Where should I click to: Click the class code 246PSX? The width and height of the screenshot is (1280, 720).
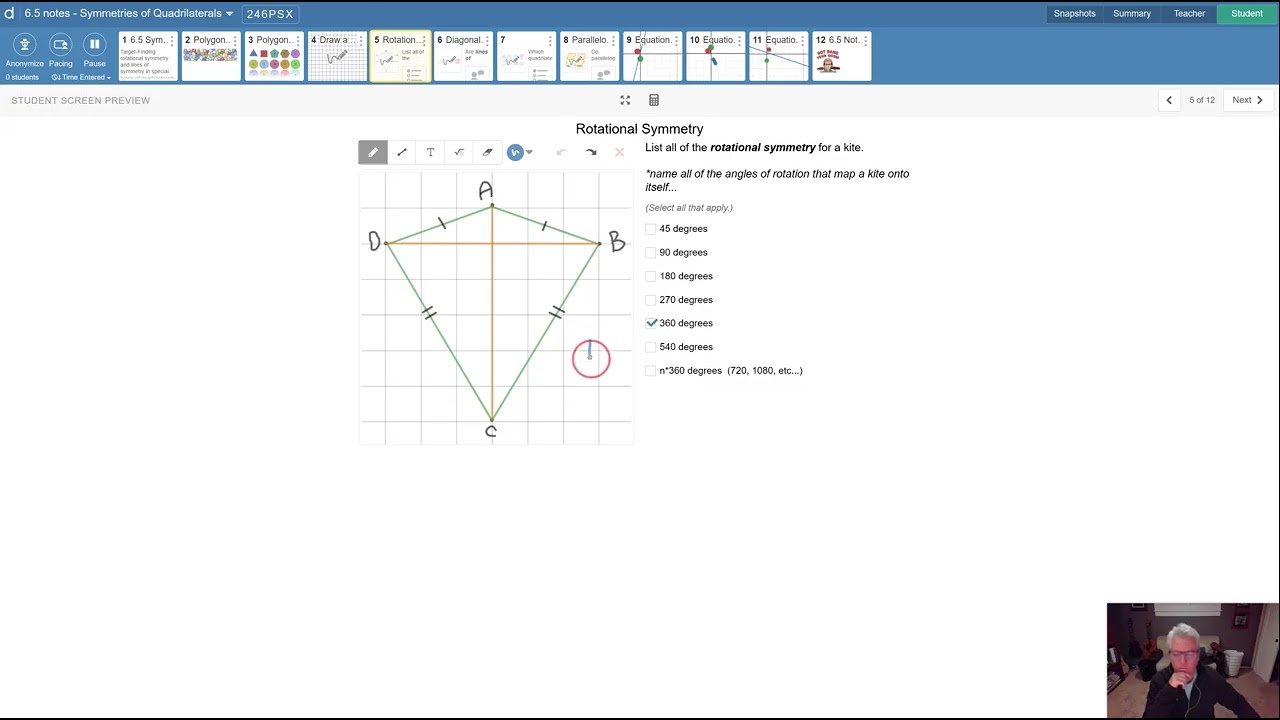pos(270,14)
